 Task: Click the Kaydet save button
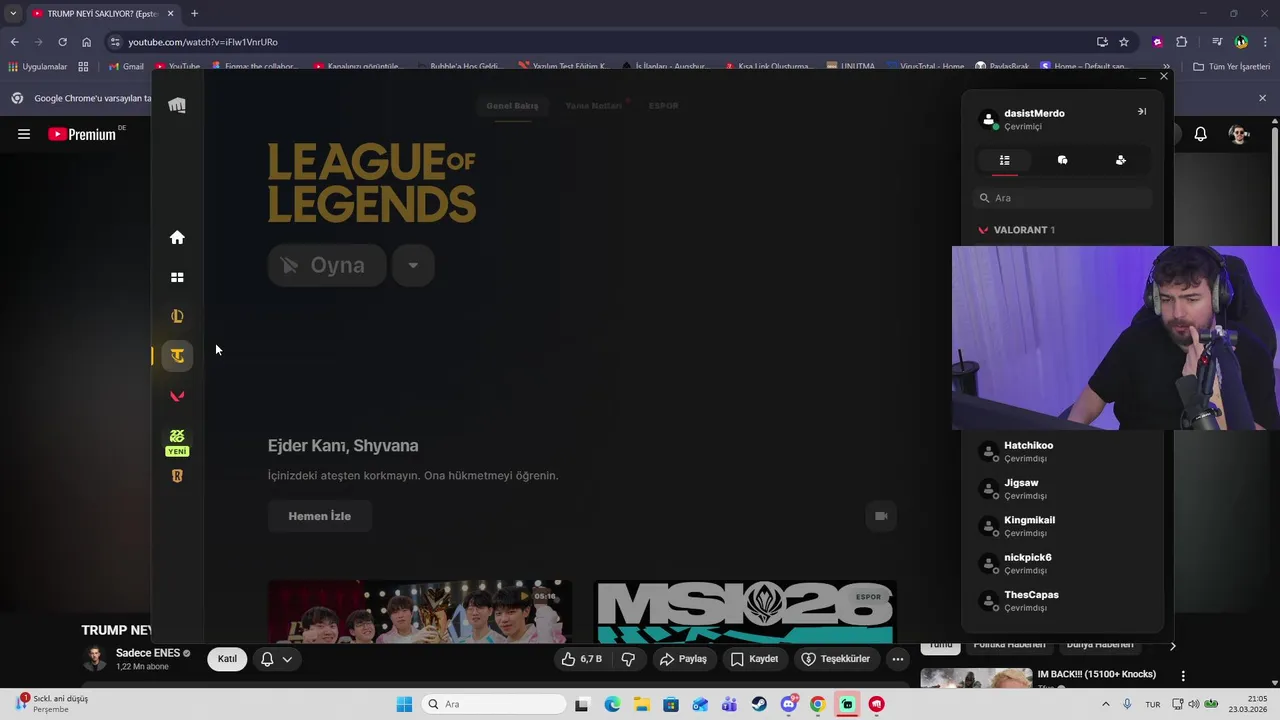754,659
